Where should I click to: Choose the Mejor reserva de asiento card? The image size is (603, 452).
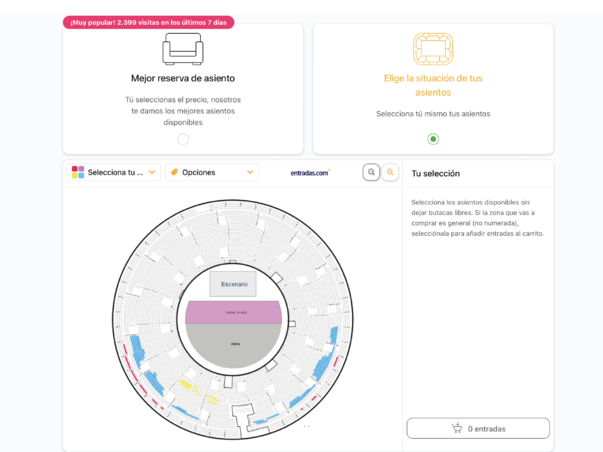pyautogui.click(x=183, y=89)
